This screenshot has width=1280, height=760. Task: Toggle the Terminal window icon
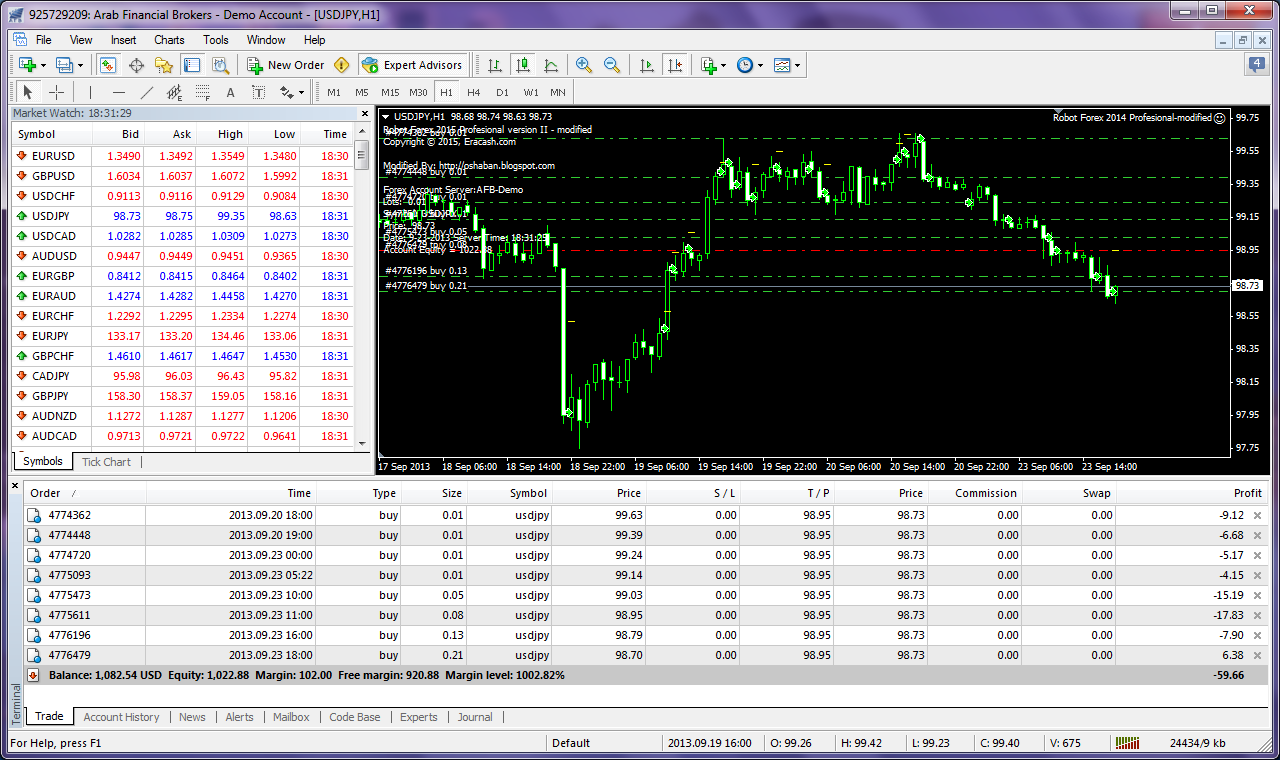click(192, 65)
